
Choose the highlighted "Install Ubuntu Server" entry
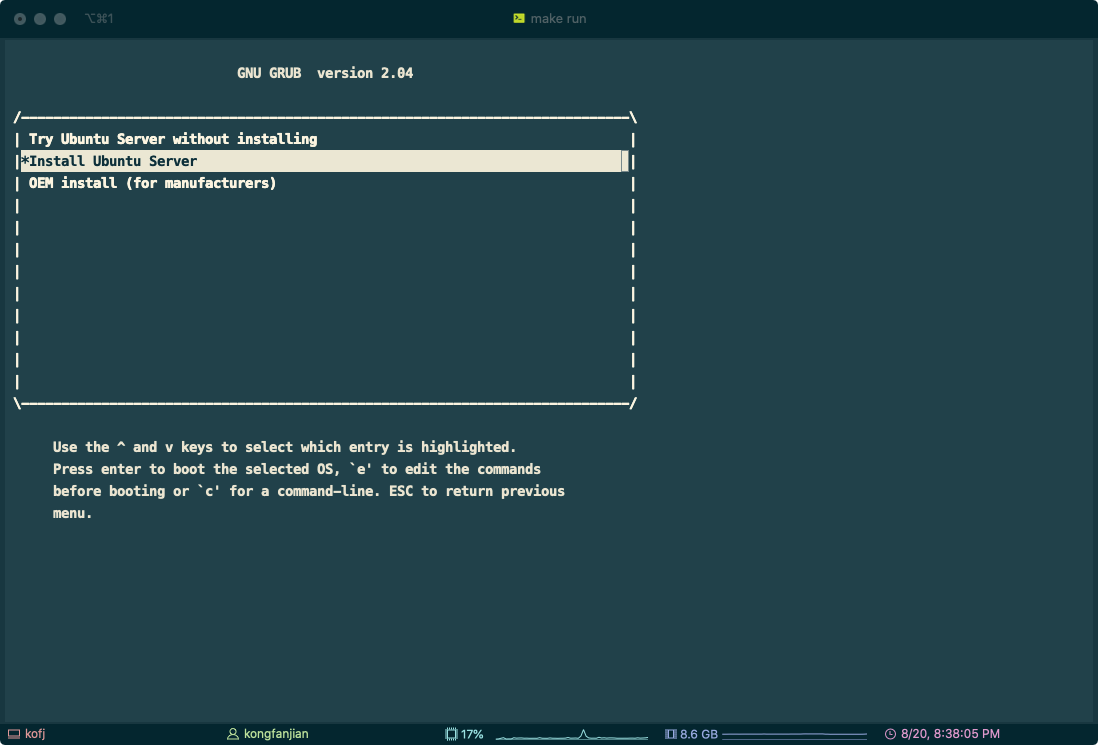(113, 161)
